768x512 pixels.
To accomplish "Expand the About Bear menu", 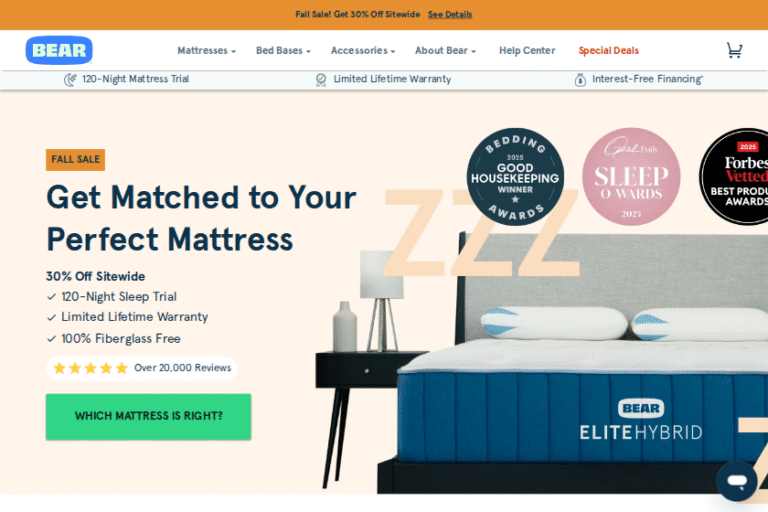I will pos(445,50).
